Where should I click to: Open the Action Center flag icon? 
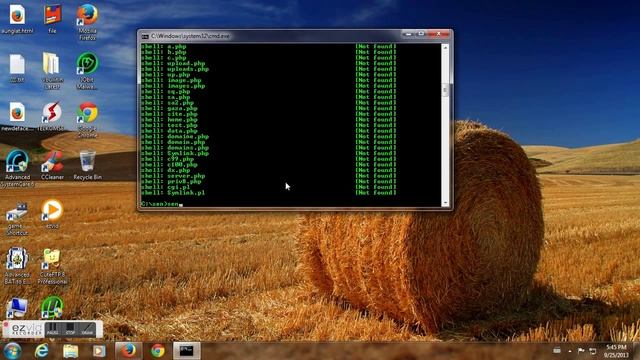pyautogui.click(x=581, y=351)
